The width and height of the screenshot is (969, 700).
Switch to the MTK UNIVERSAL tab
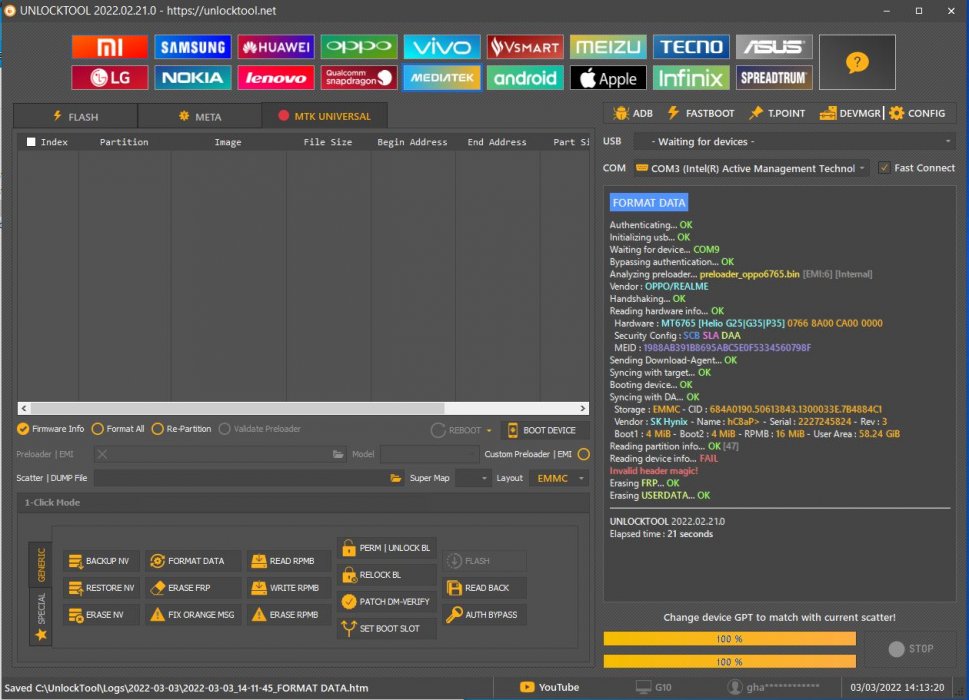(324, 116)
